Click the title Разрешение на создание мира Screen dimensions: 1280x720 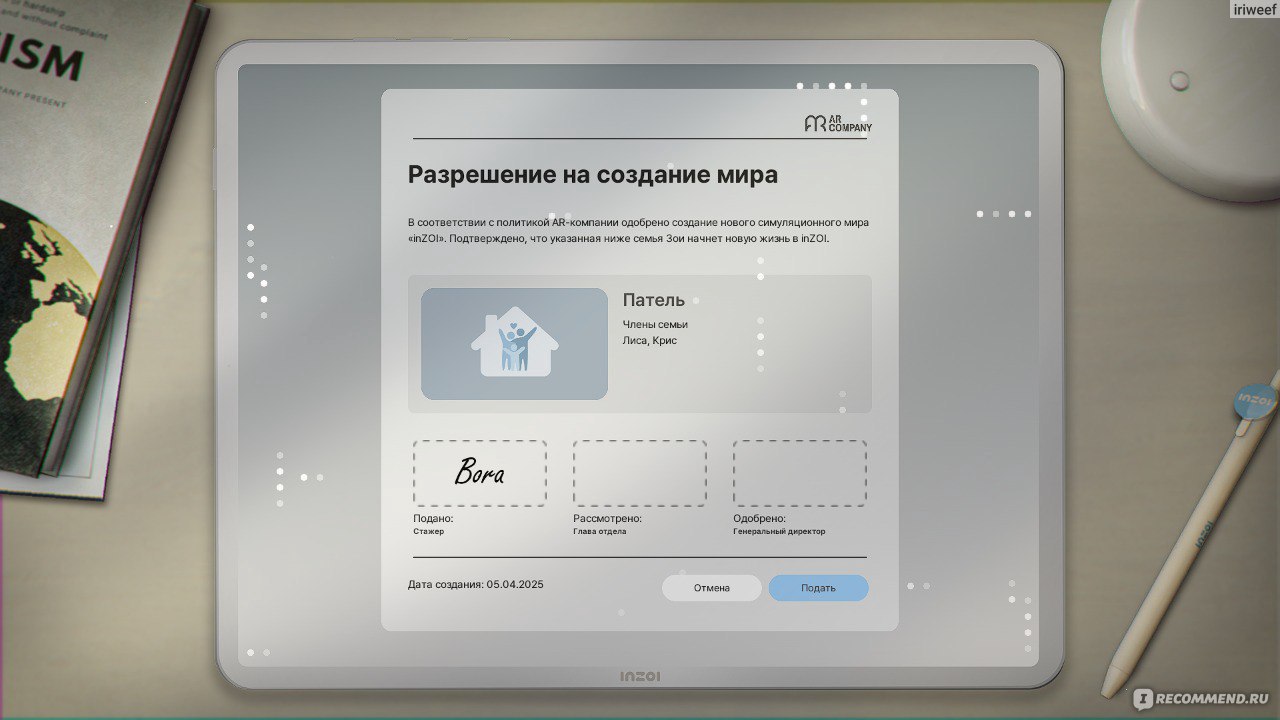(593, 174)
